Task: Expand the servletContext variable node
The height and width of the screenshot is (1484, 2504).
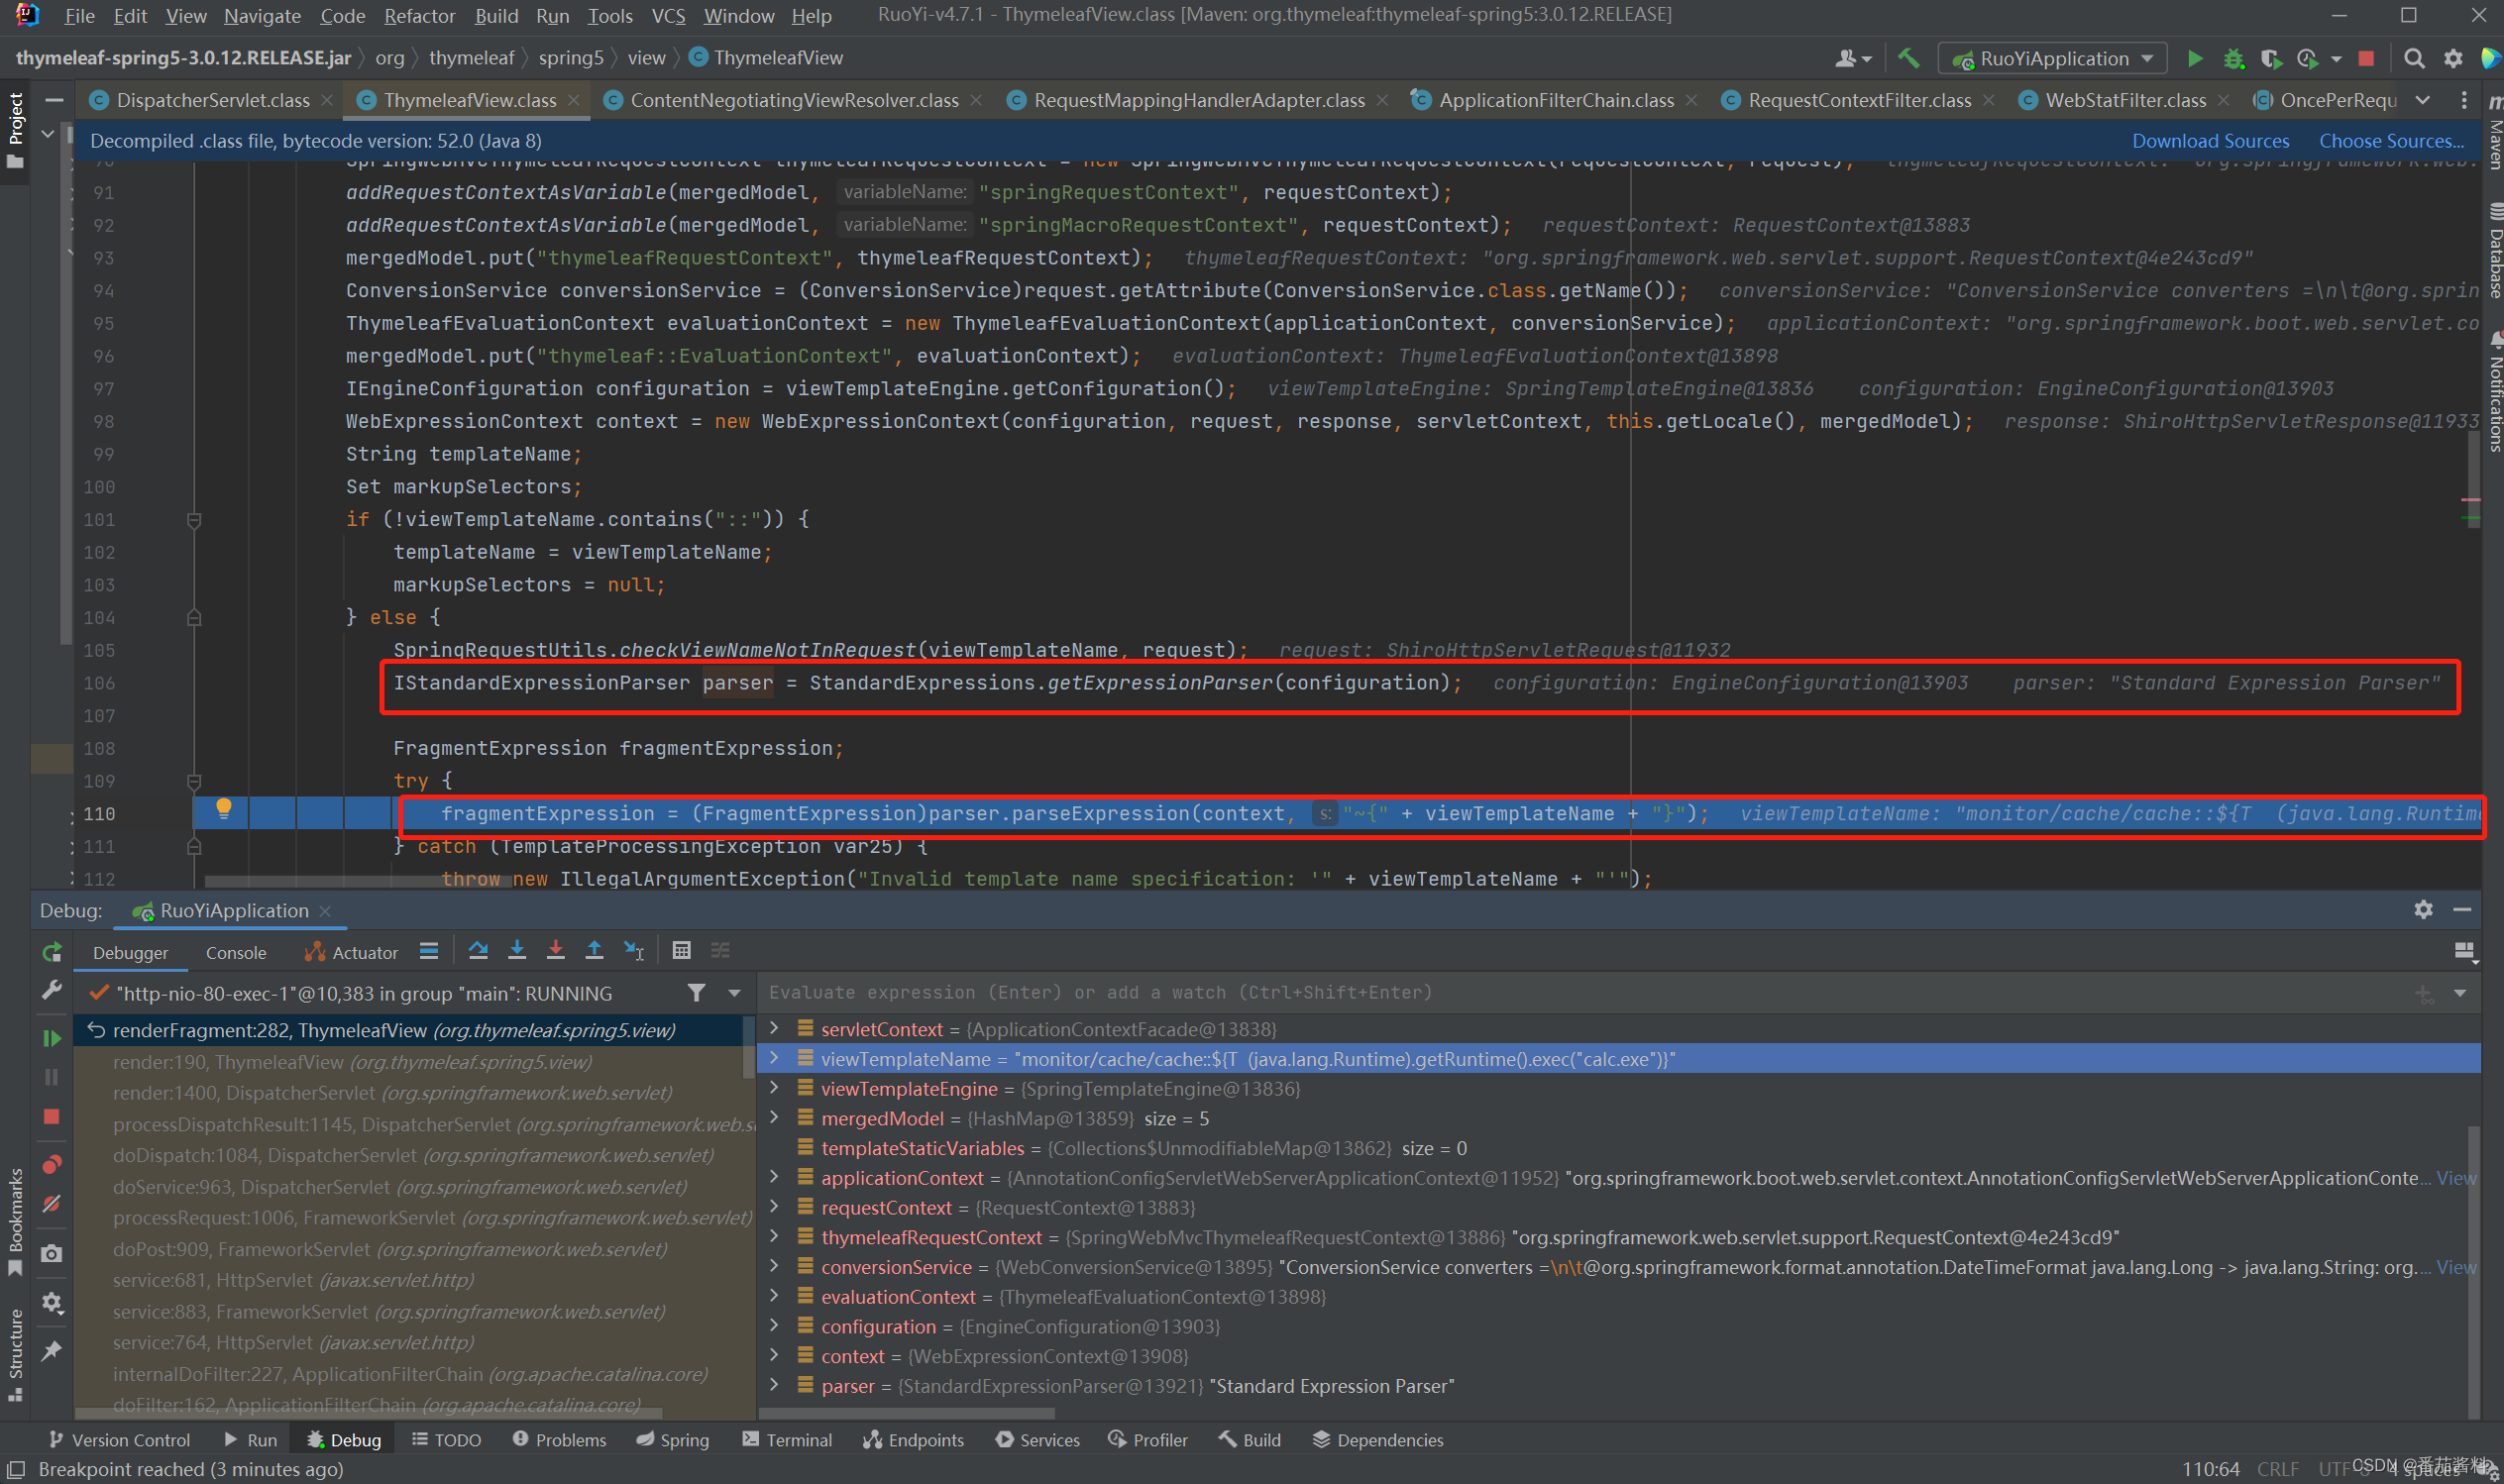Action: coord(774,1028)
